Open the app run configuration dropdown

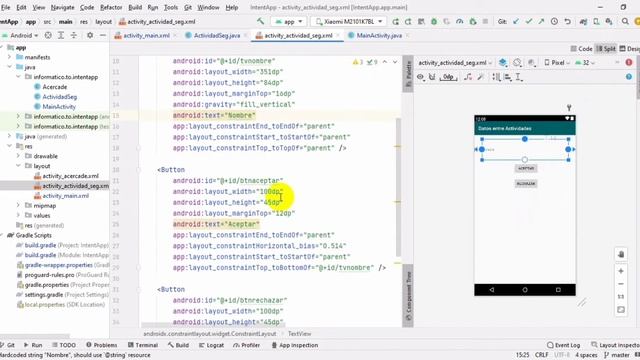[x=289, y=22]
